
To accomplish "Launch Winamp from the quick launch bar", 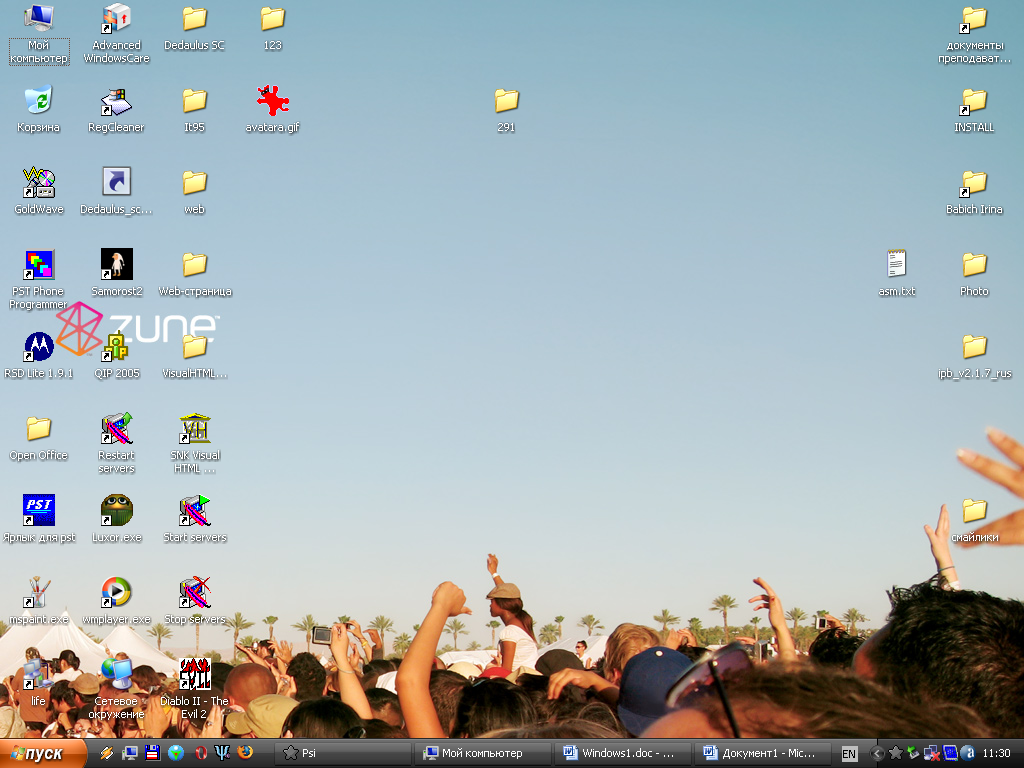I will 106,753.
